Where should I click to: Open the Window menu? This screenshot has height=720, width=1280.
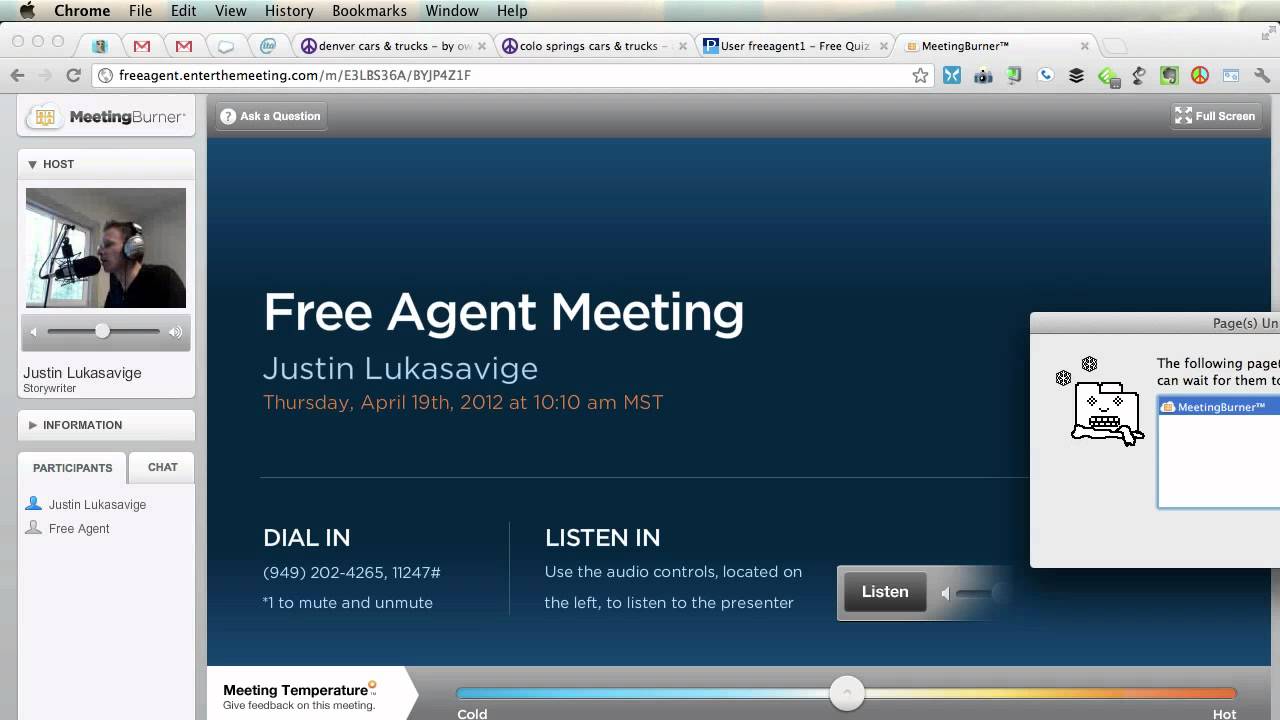pos(452,11)
